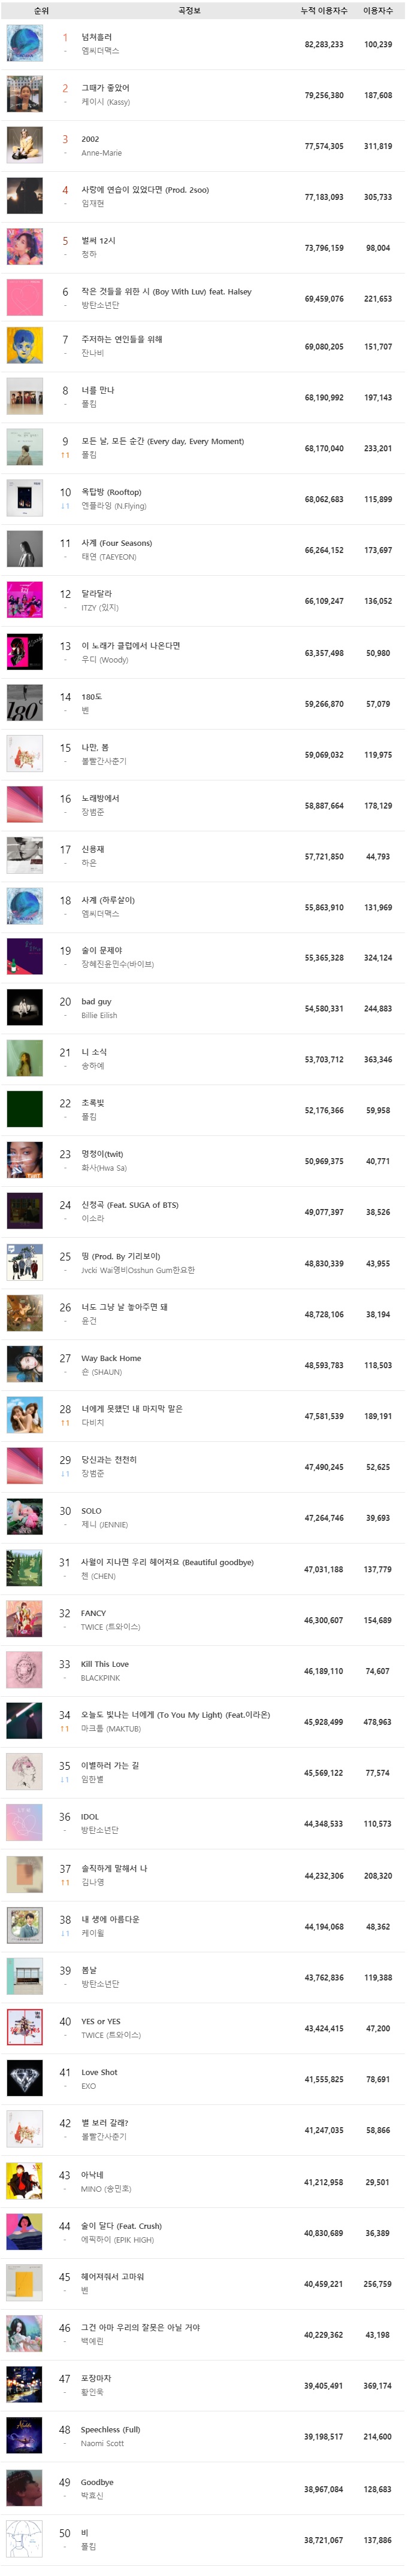Click the 순위 column header
Image resolution: width=408 pixels, height=2576 pixels.
click(x=41, y=10)
